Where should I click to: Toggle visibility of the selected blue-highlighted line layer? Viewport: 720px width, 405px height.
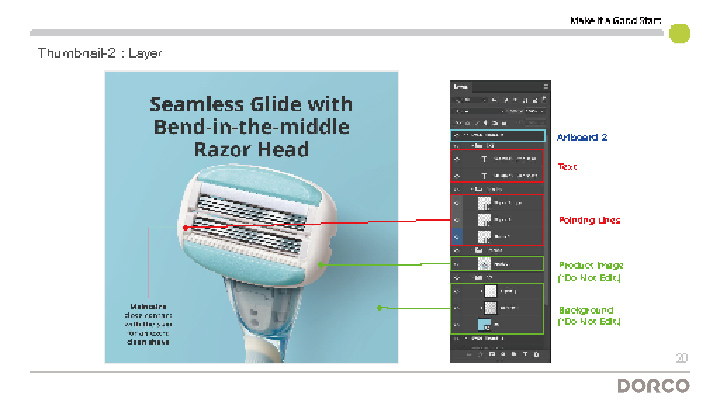[457, 237]
